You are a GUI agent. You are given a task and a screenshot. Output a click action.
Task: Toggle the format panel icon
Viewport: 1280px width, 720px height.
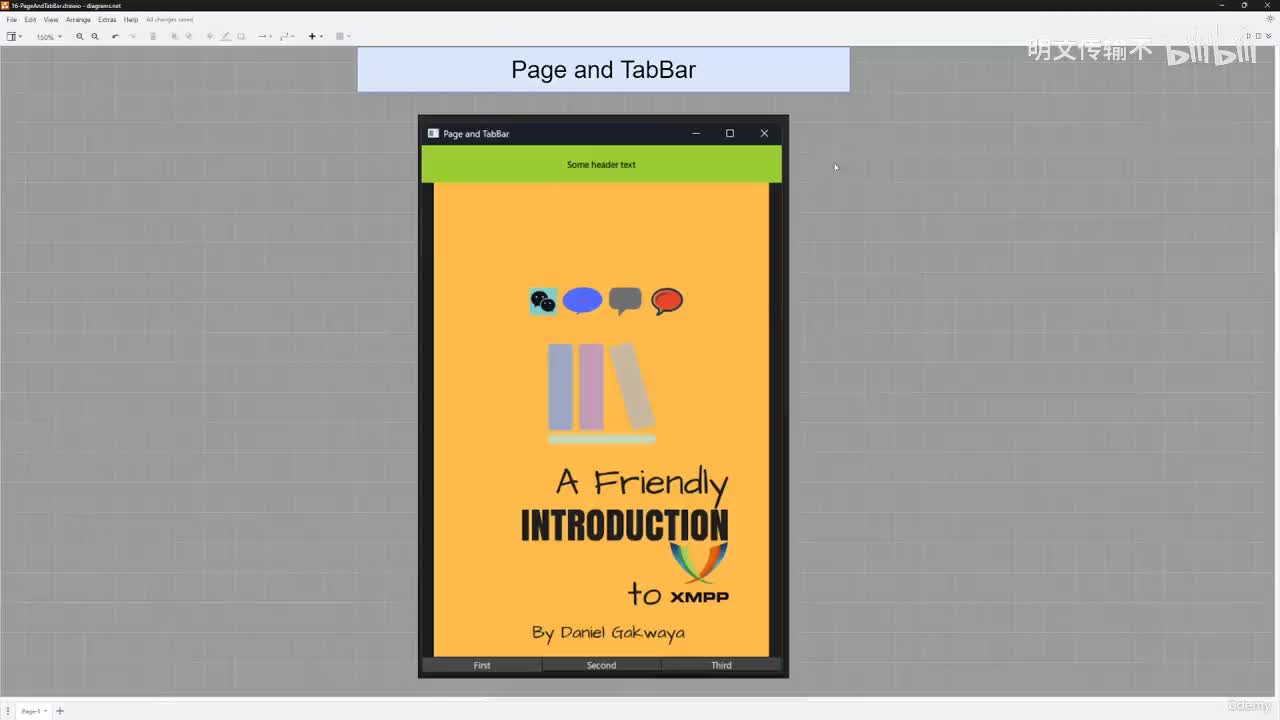tap(1258, 36)
